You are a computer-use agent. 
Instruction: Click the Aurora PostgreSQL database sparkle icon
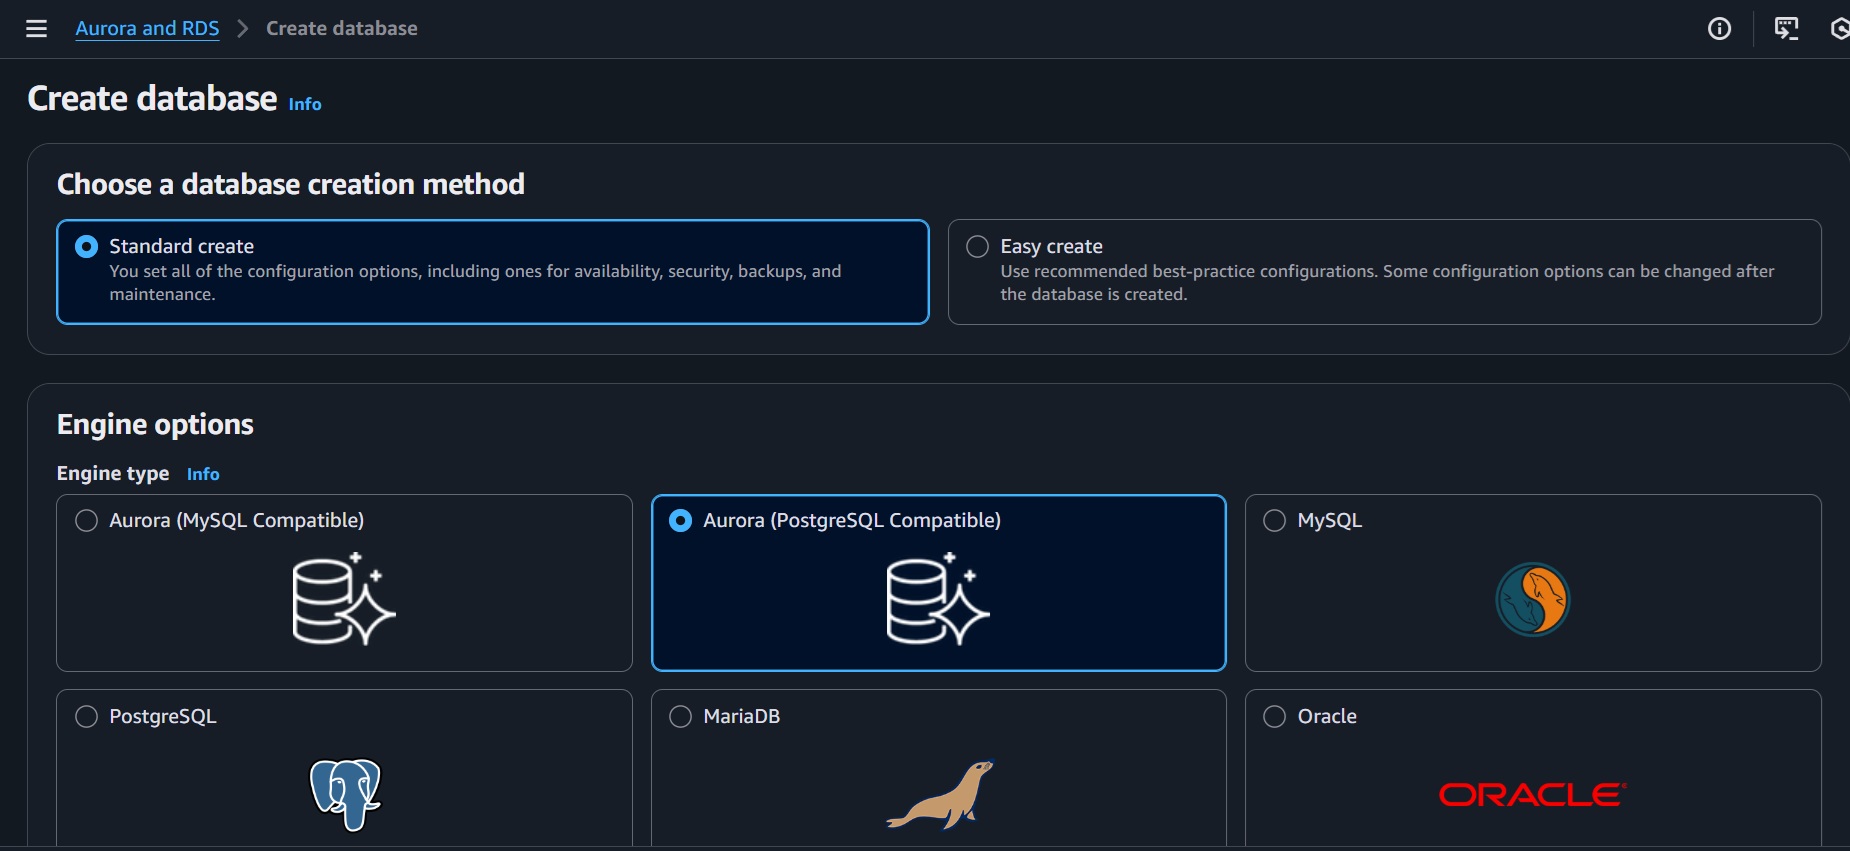click(x=938, y=598)
